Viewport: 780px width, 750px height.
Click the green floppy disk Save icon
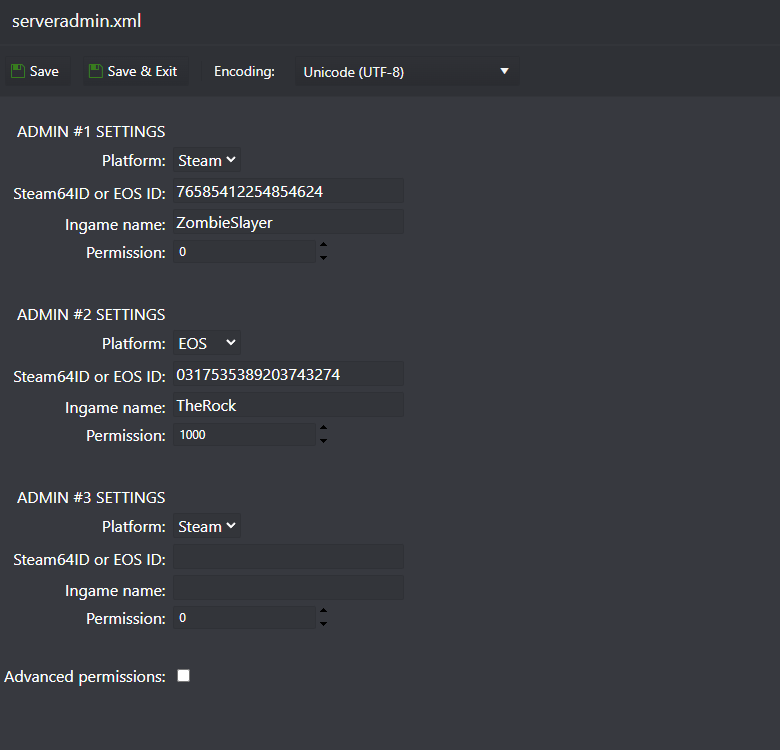(18, 71)
